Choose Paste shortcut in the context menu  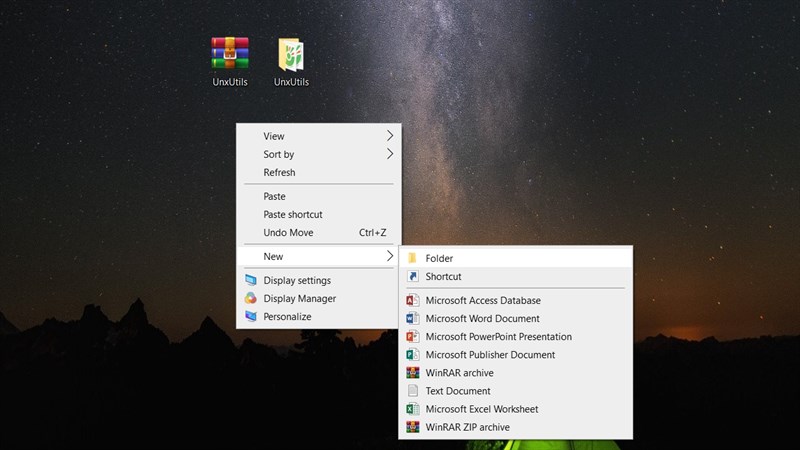293,214
